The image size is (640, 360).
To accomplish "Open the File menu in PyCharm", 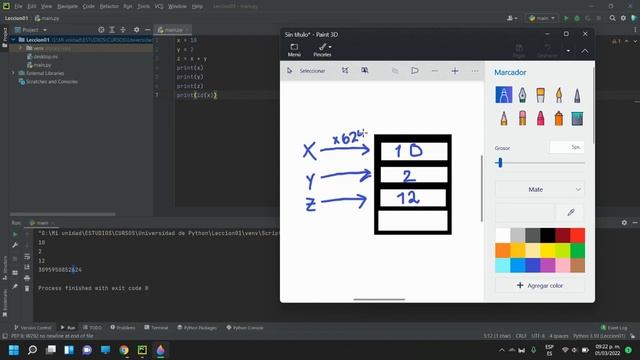I will (18, 7).
